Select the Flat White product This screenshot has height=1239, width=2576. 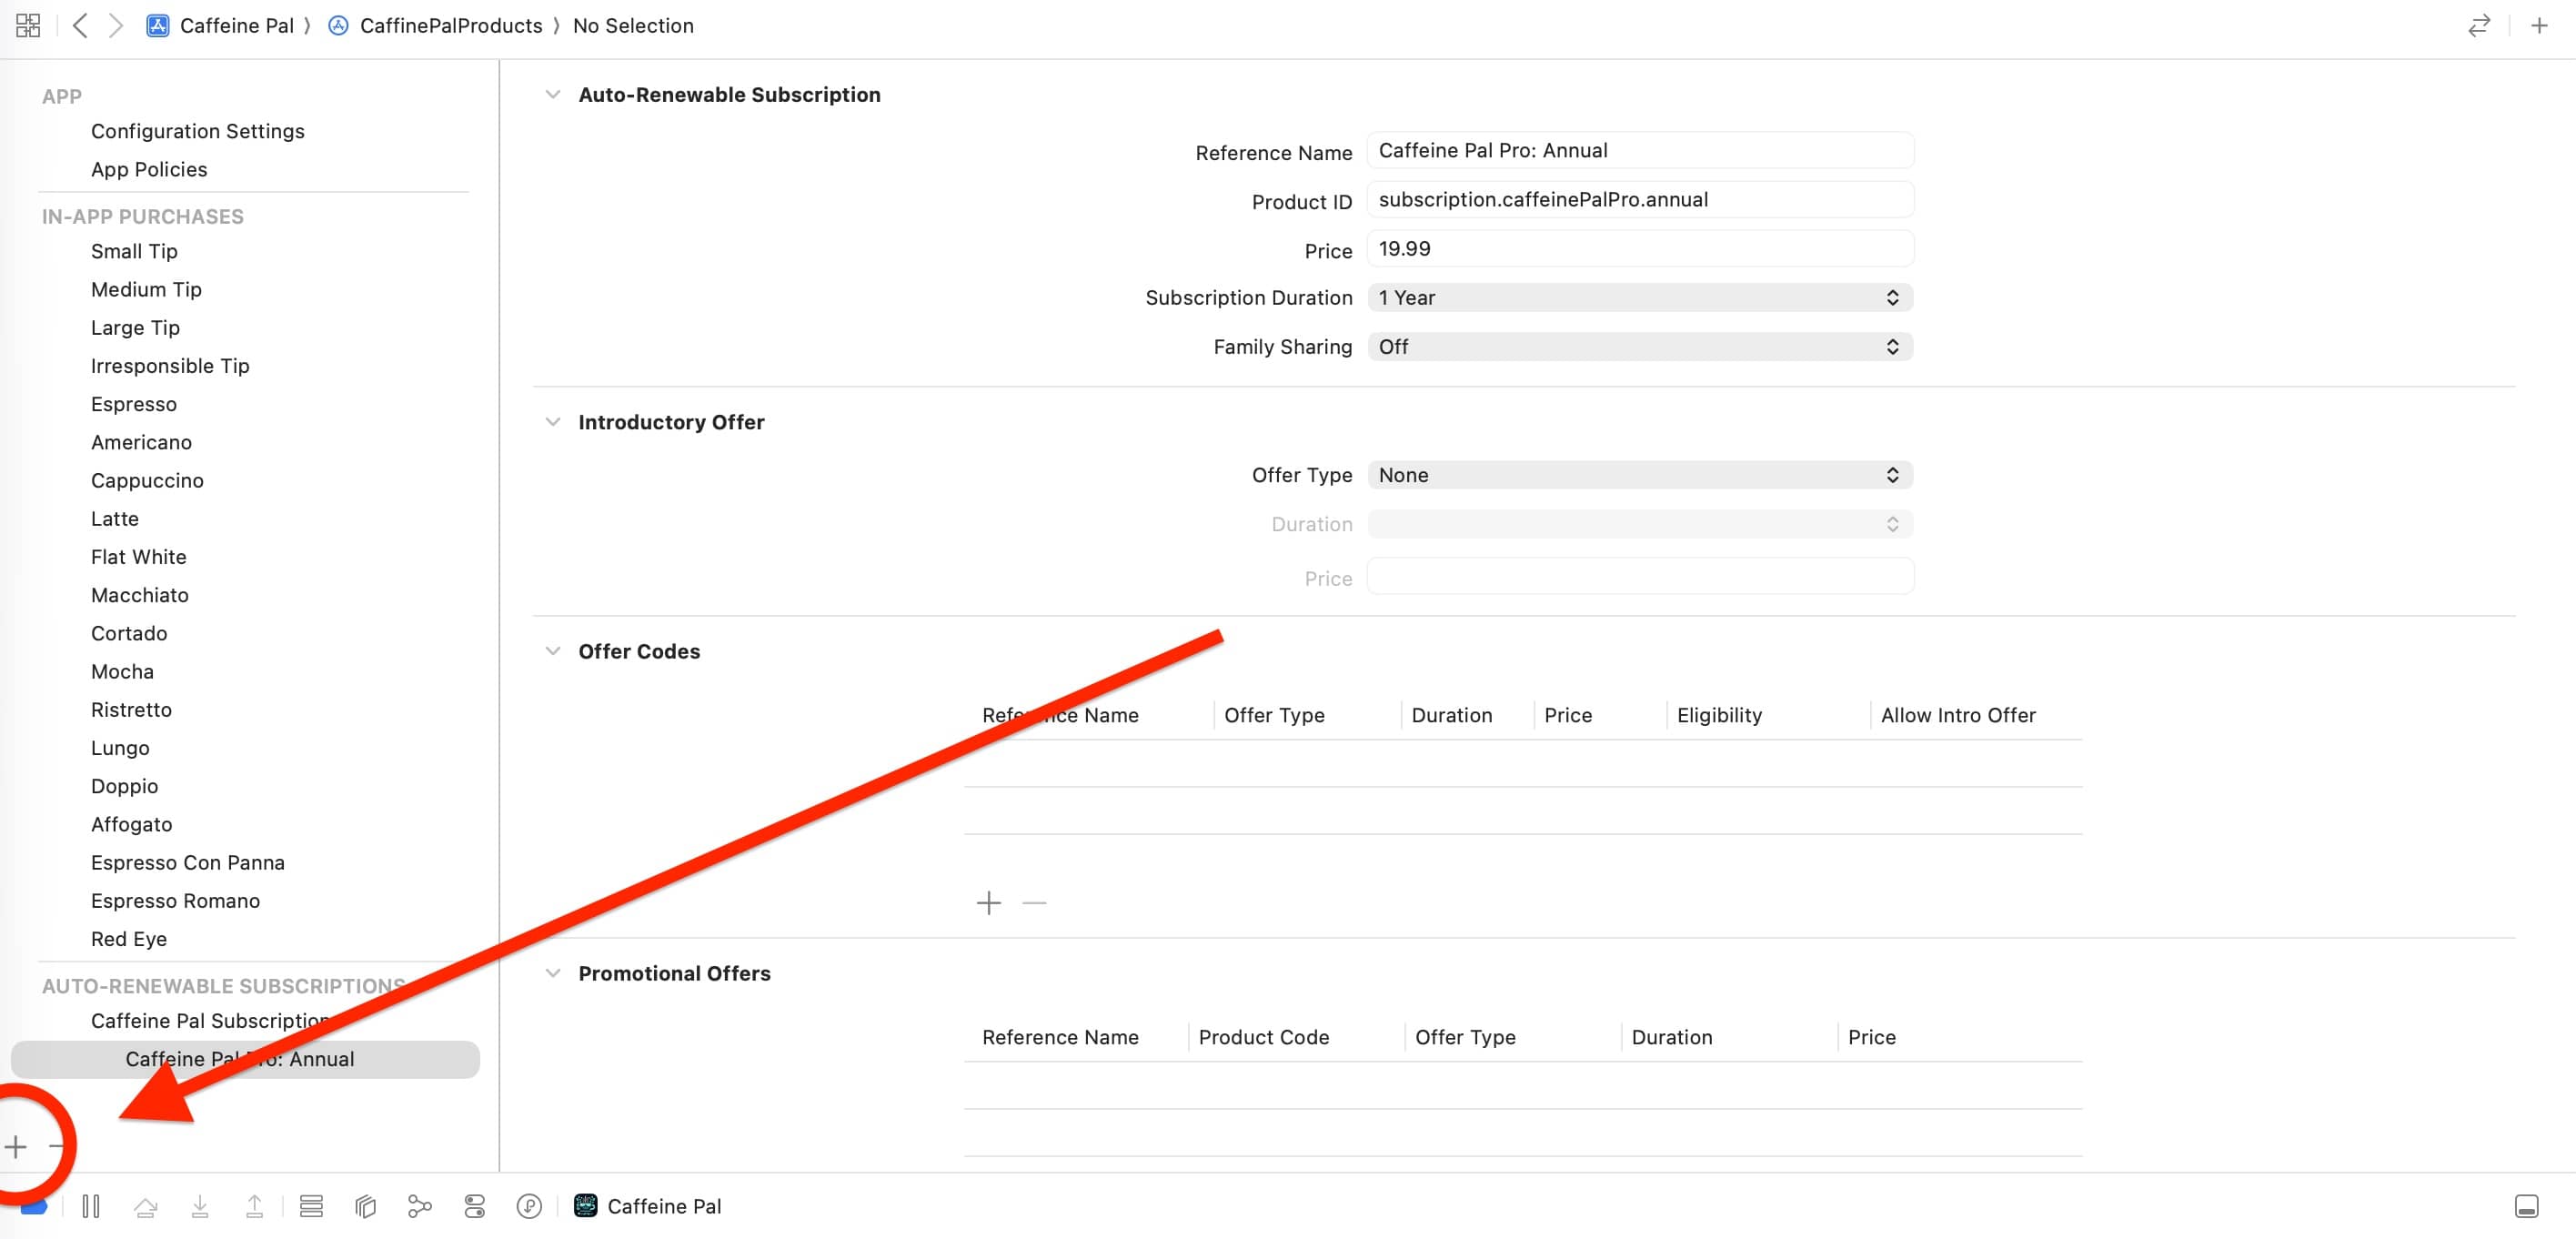tap(139, 556)
